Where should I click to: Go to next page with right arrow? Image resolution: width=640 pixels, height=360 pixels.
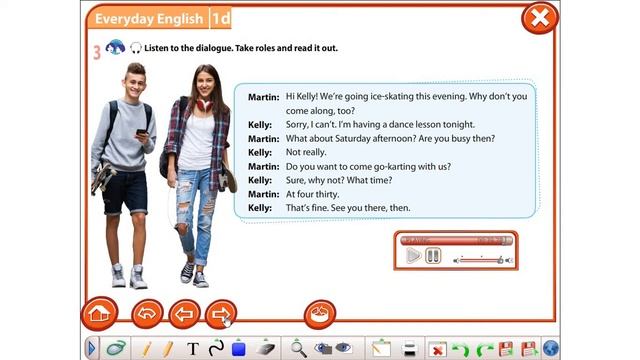[x=220, y=314]
